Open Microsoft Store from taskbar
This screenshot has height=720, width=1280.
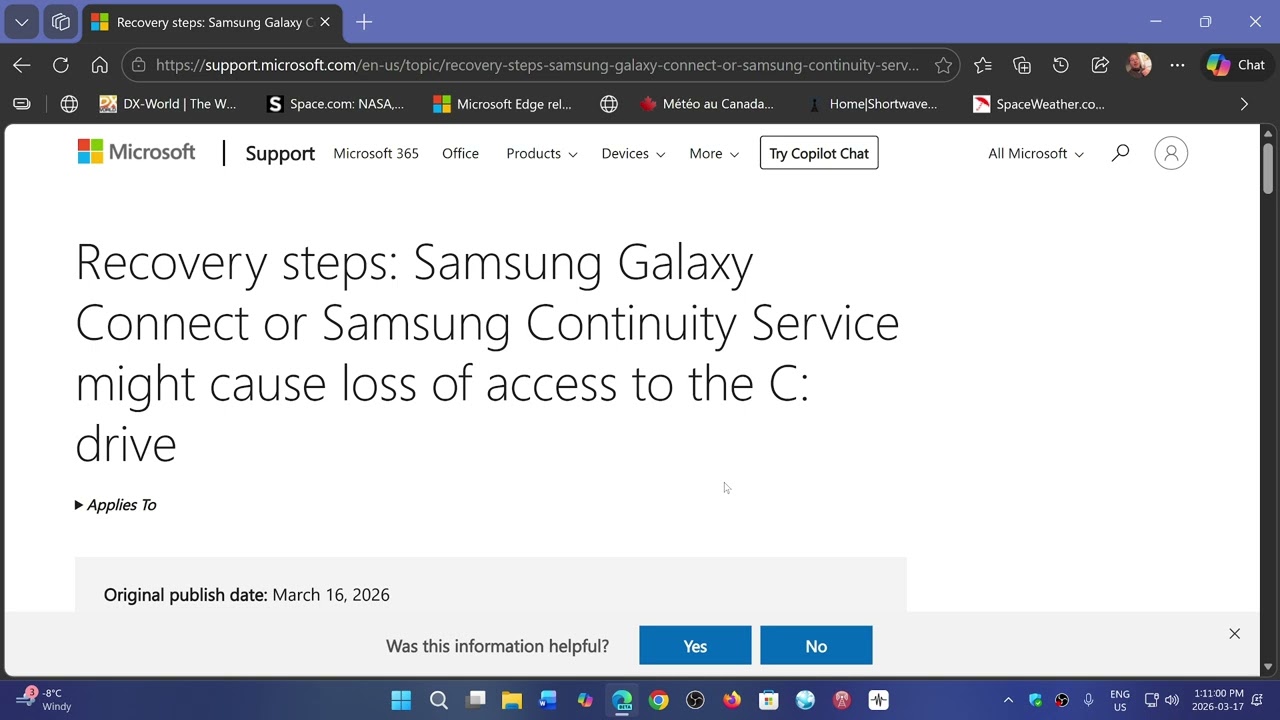768,700
